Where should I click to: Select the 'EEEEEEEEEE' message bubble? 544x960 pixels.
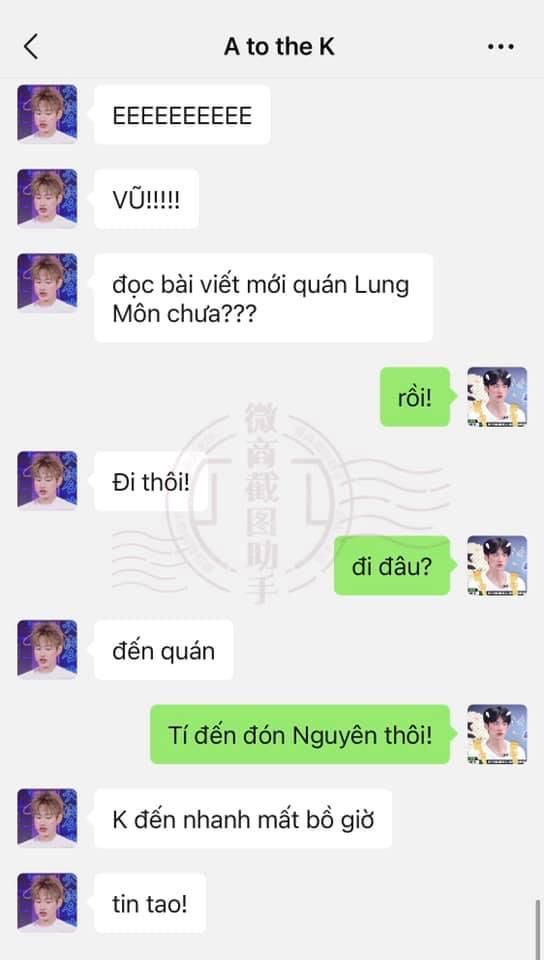pyautogui.click(x=182, y=115)
